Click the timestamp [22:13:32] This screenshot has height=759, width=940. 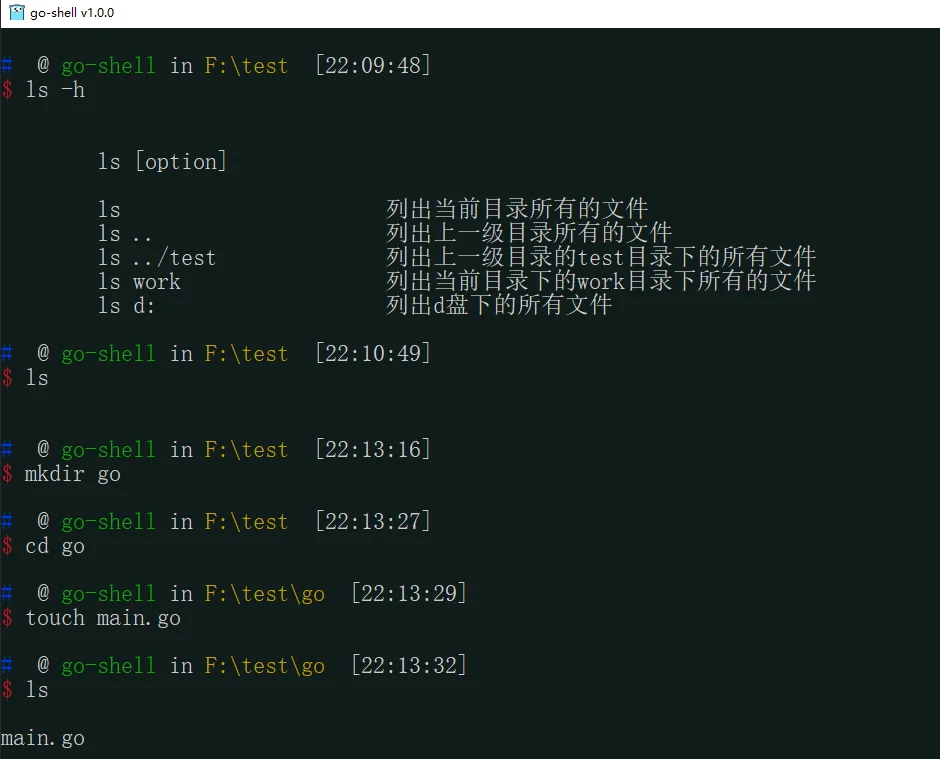tap(408, 666)
